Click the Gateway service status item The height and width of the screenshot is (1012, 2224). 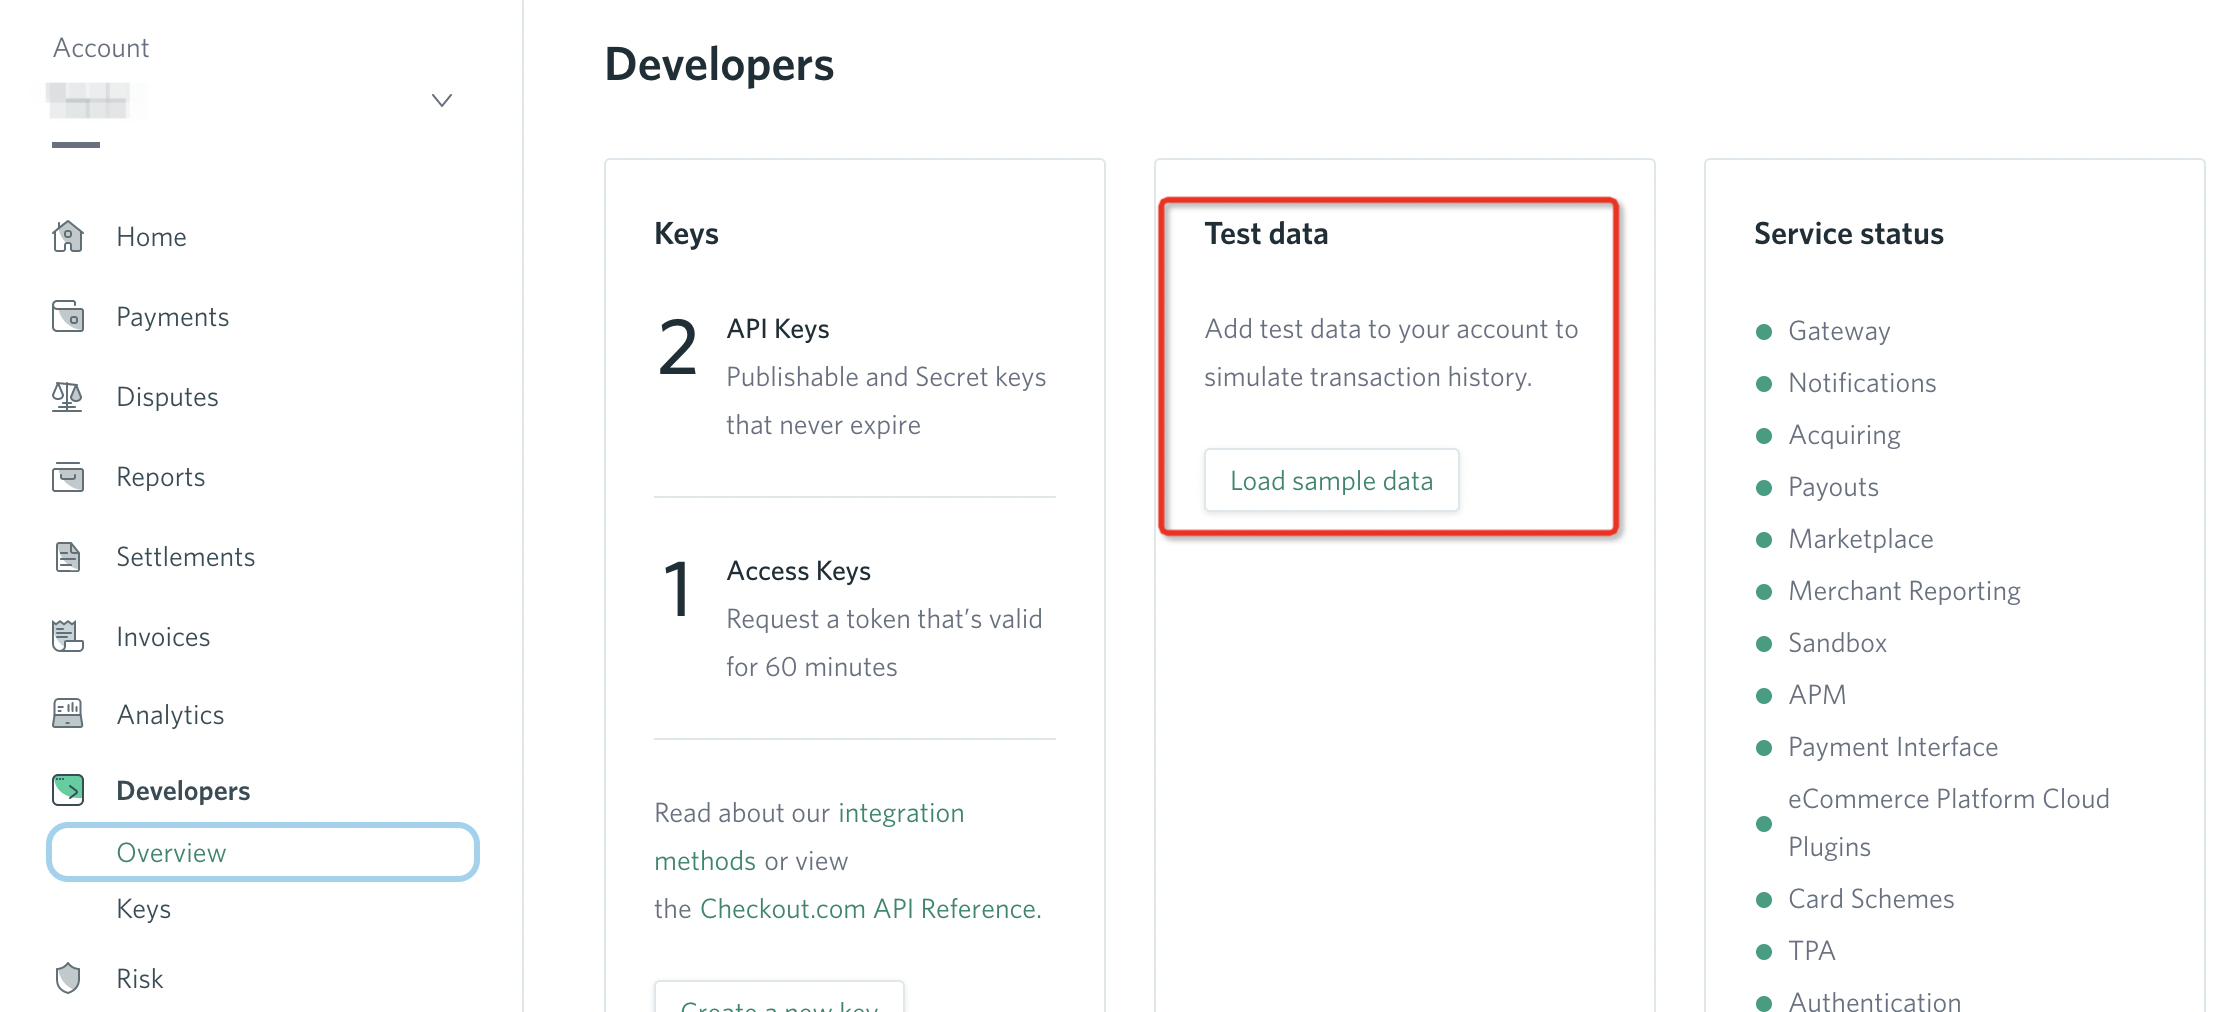click(1838, 331)
